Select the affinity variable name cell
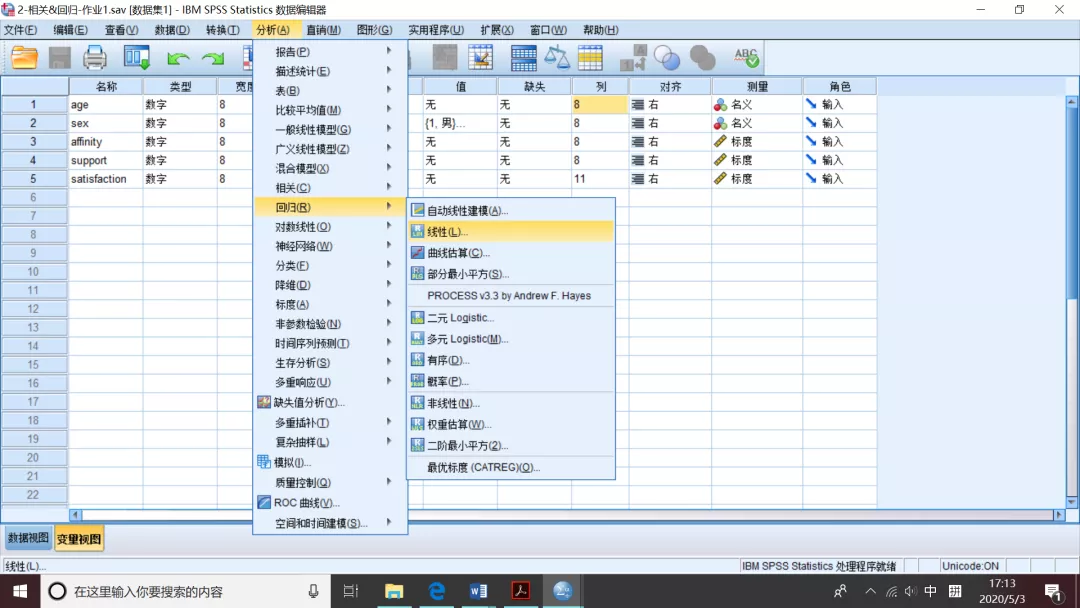The width and height of the screenshot is (1080, 608). click(105, 142)
